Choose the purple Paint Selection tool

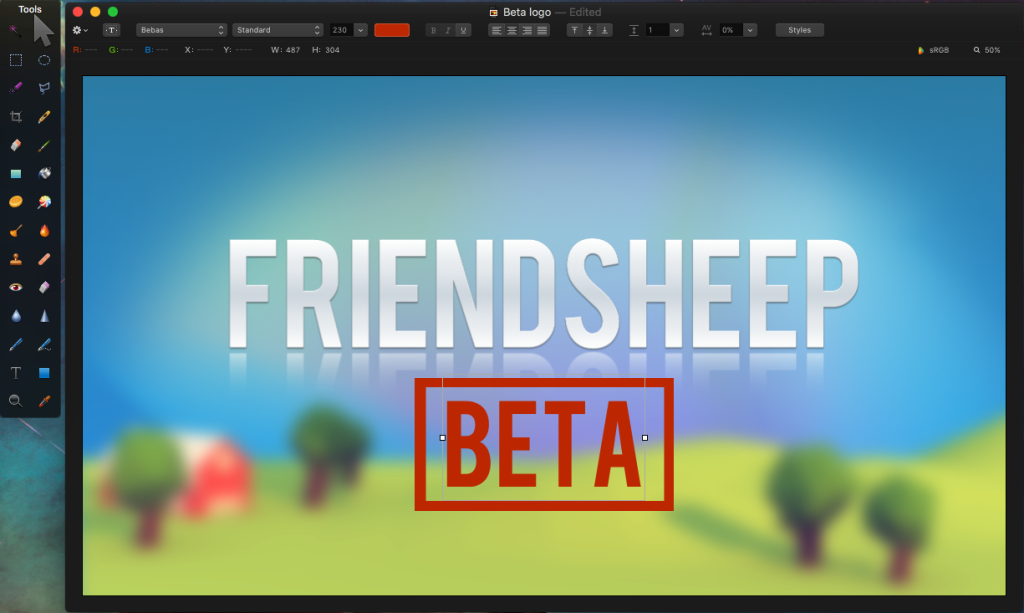16,87
